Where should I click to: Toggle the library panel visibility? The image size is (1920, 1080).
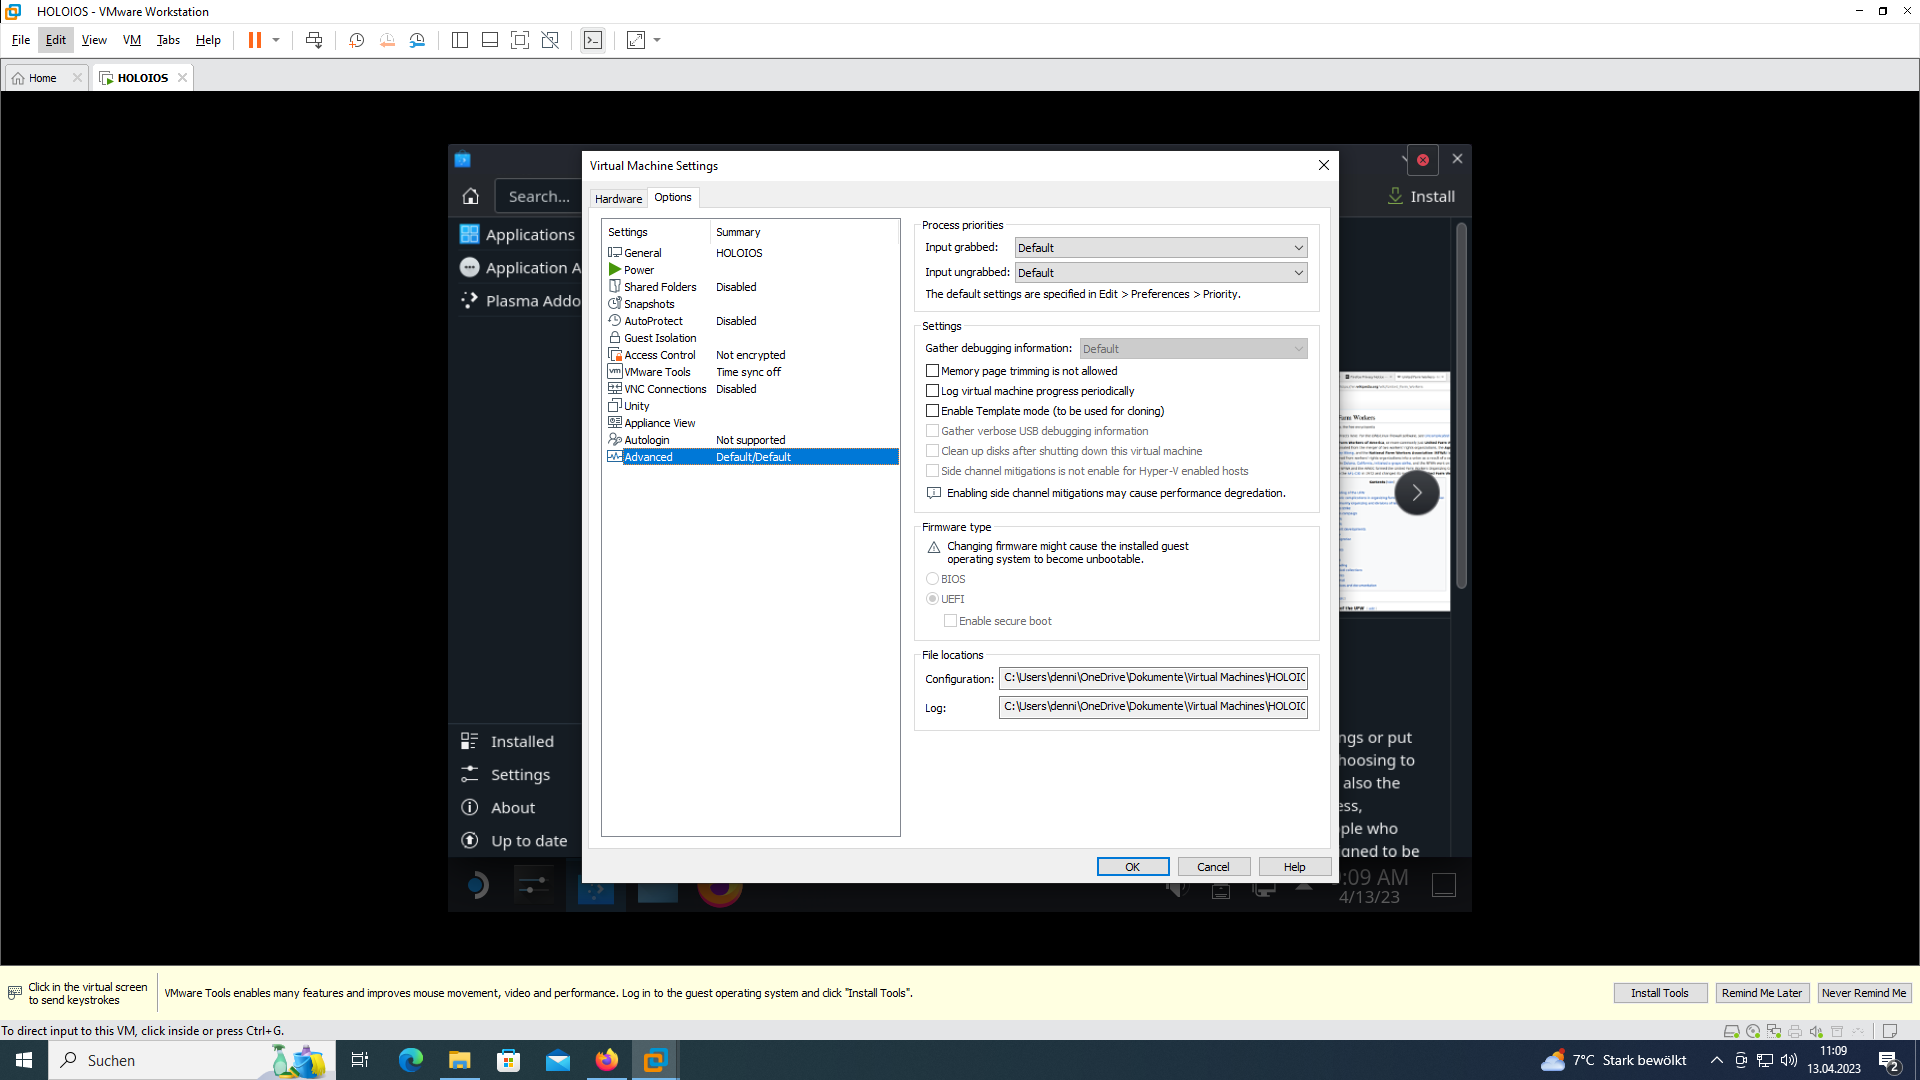click(460, 40)
